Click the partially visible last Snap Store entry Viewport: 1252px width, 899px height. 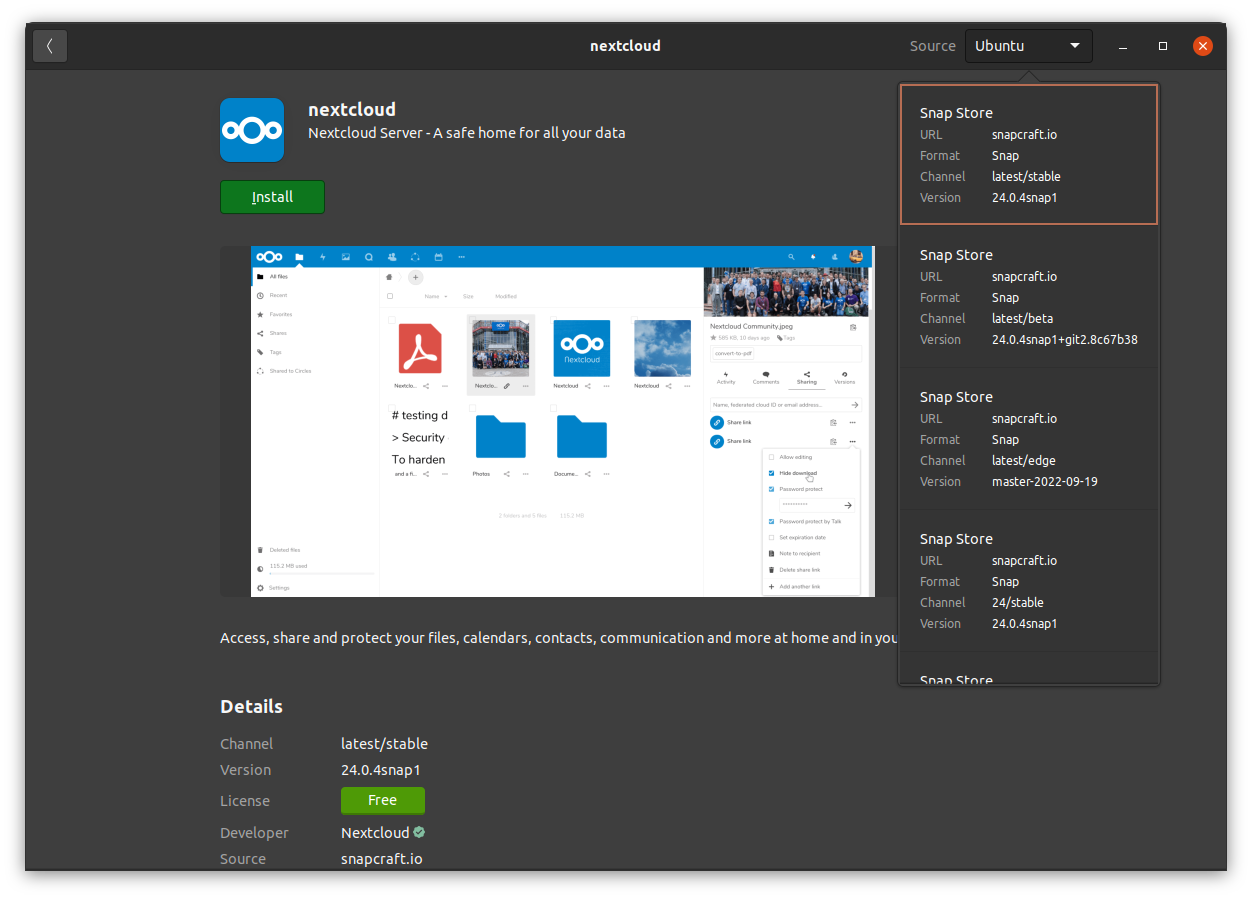click(1029, 669)
